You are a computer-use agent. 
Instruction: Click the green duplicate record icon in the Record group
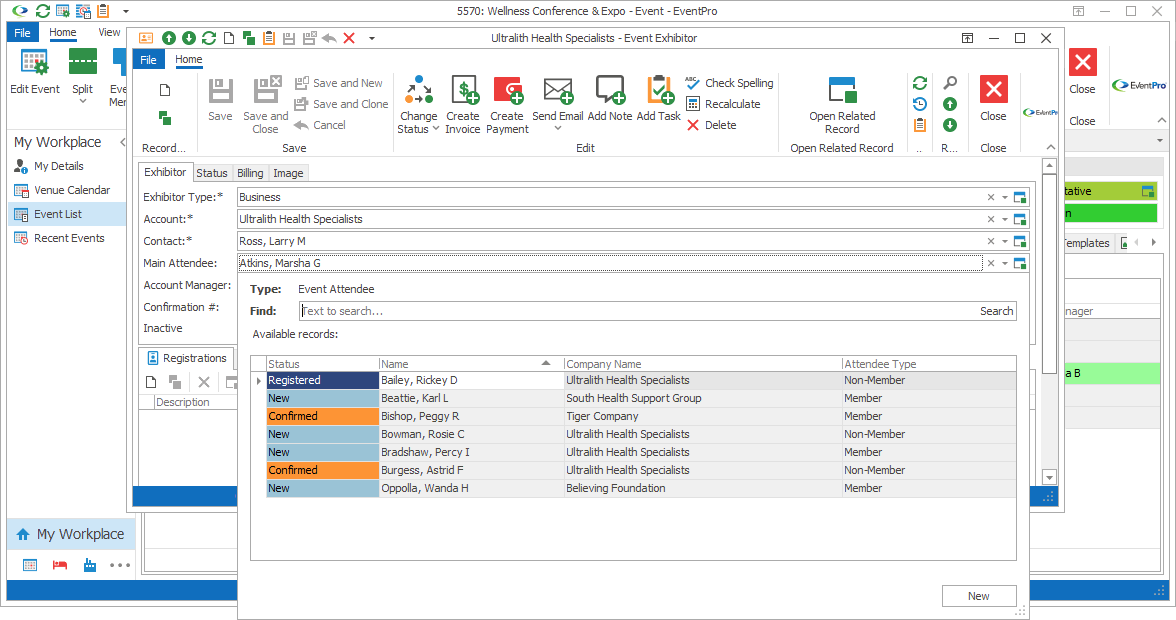click(x=165, y=118)
